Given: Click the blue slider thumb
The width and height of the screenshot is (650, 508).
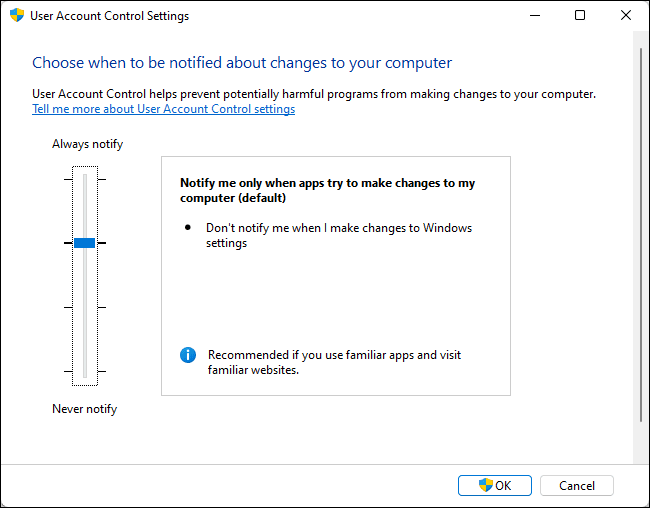Looking at the screenshot, I should 85,243.
